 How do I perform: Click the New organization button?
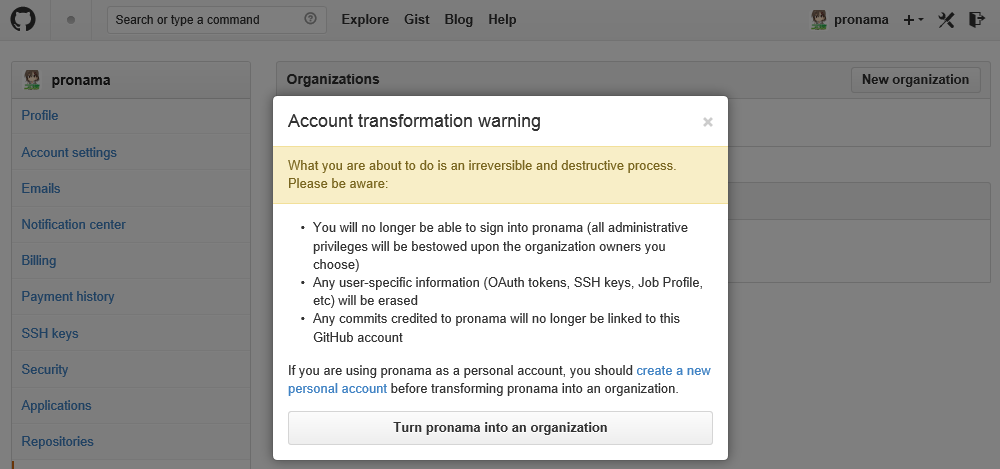coord(915,80)
